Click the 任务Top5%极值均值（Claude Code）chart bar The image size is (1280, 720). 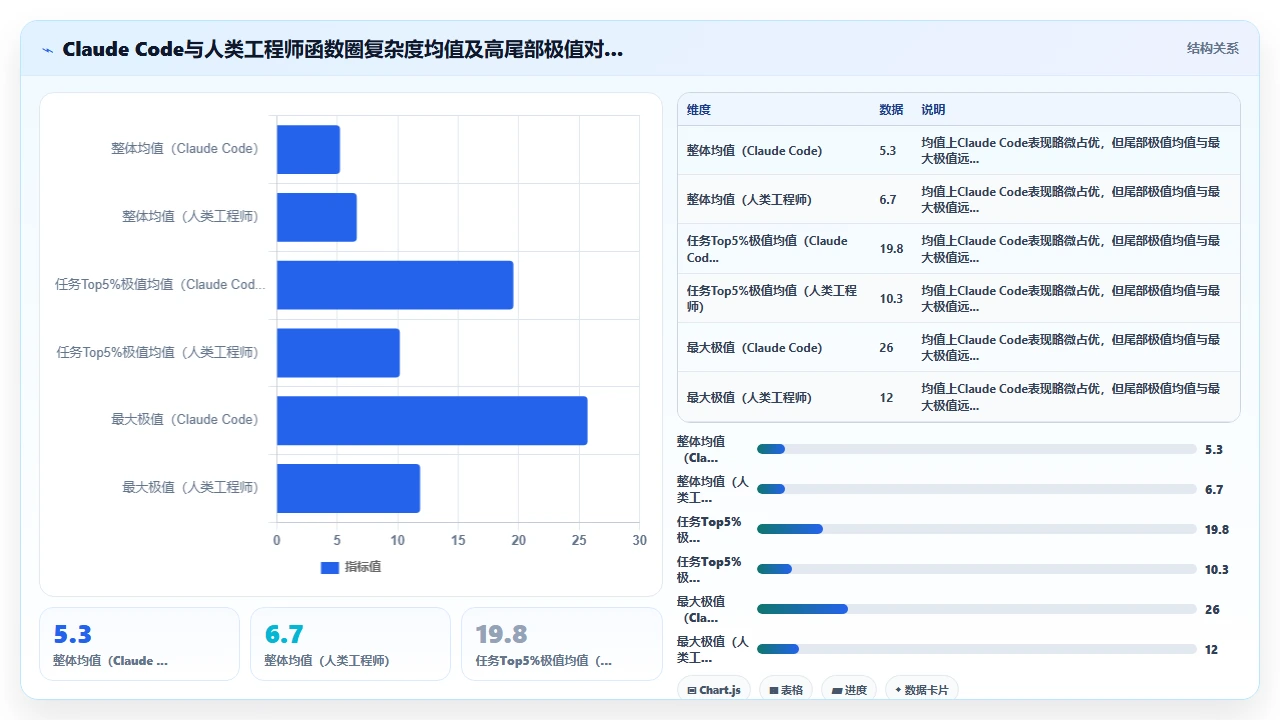coord(395,285)
